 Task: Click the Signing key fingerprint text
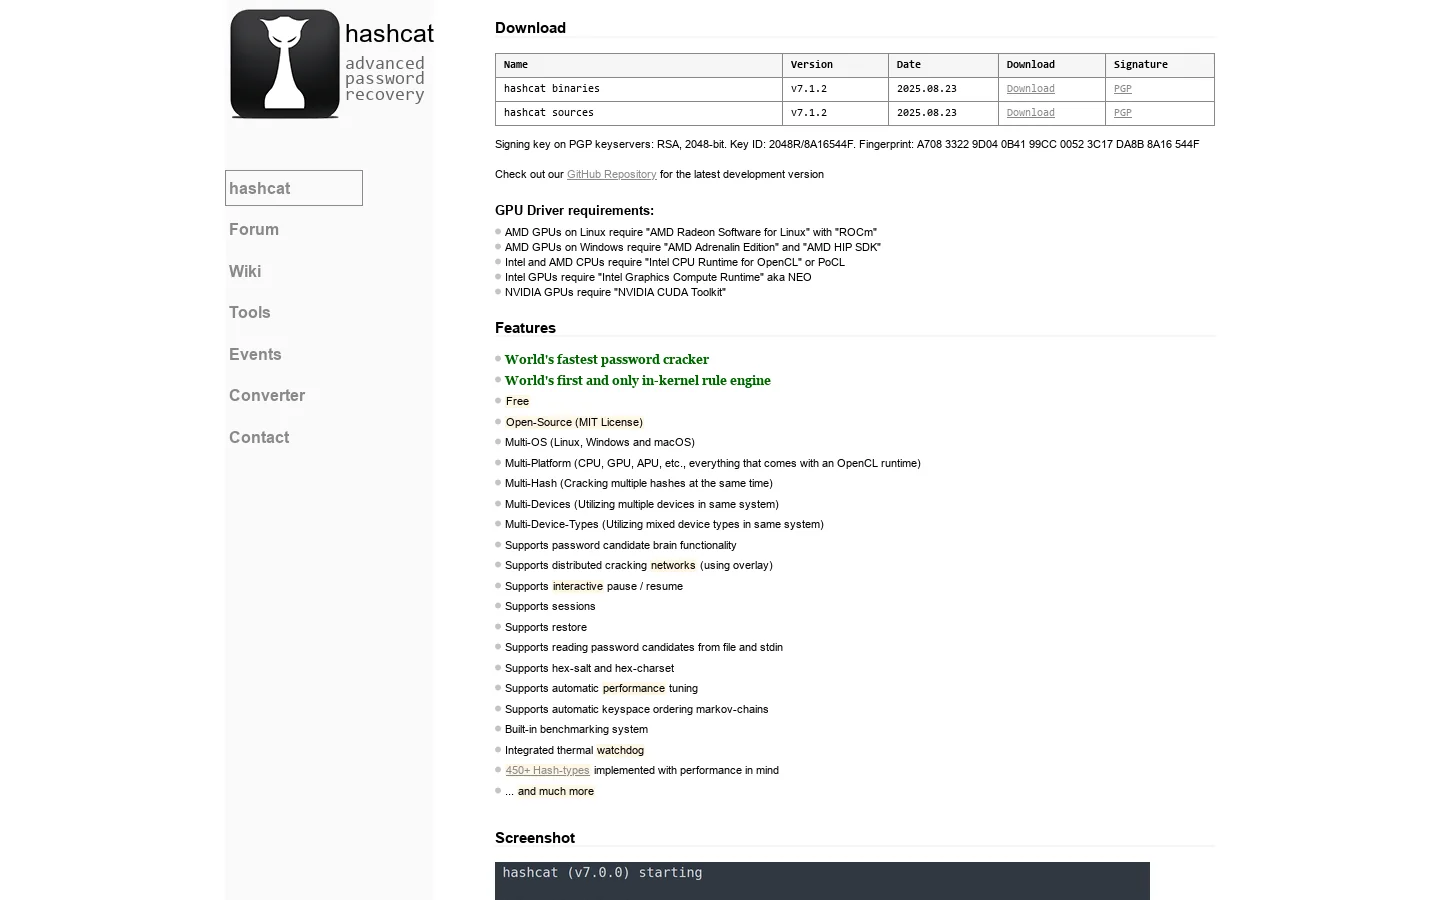(847, 144)
